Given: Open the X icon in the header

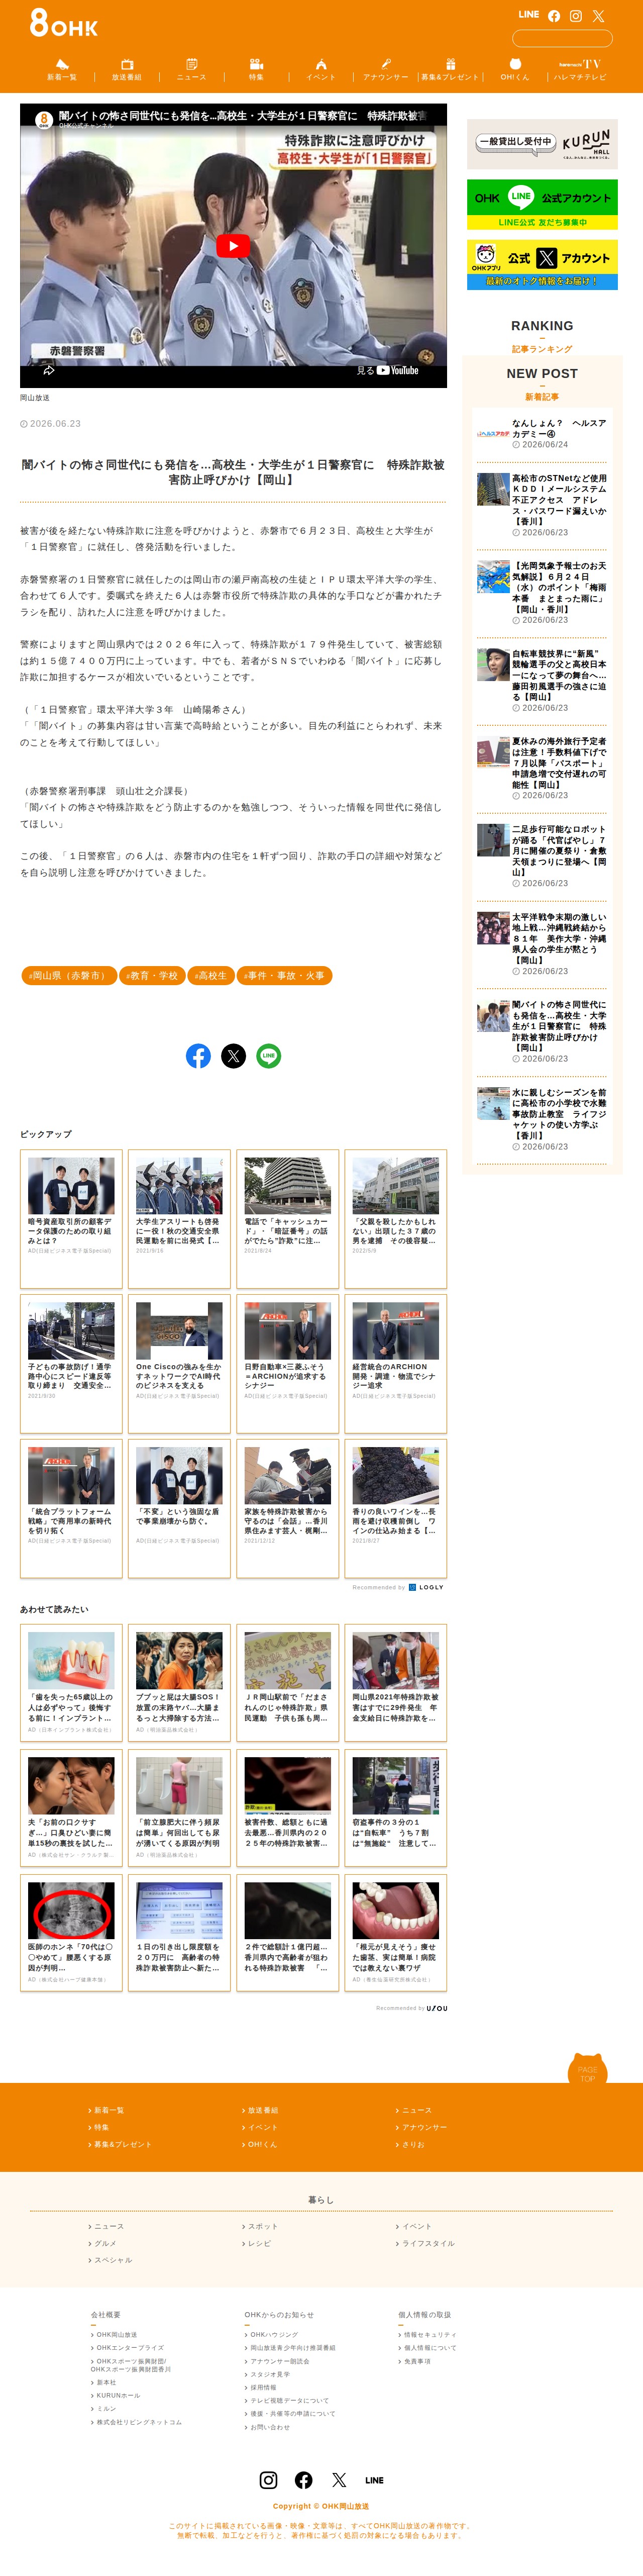Looking at the screenshot, I should pyautogui.click(x=598, y=16).
